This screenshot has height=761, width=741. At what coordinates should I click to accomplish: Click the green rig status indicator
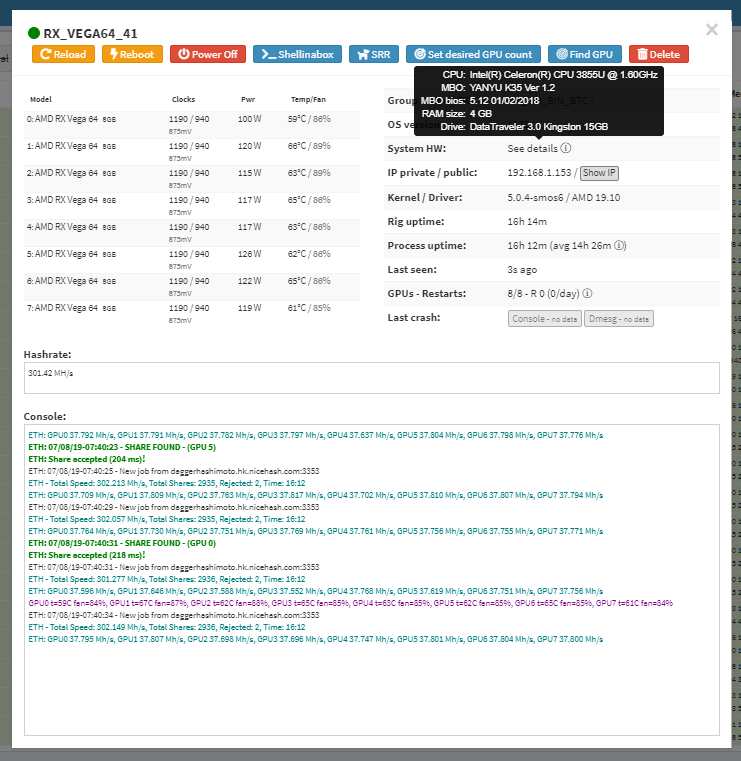(x=33, y=33)
